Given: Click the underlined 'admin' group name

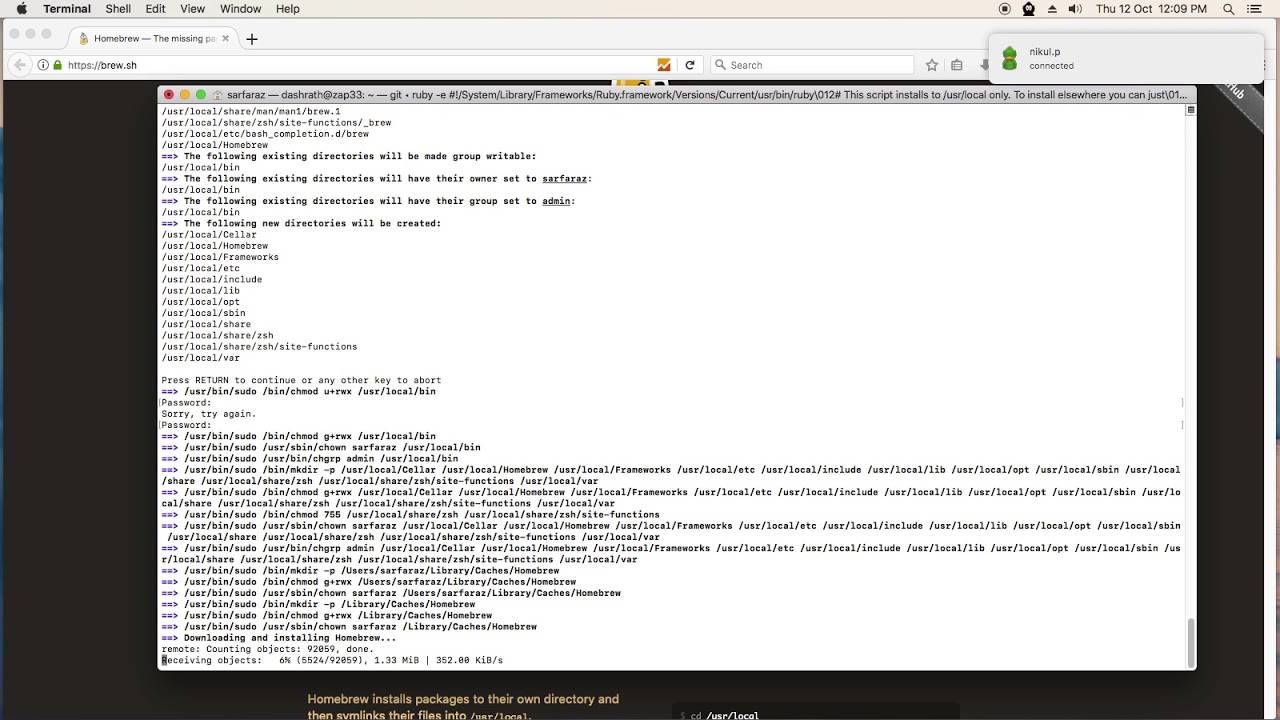Looking at the screenshot, I should (556, 201).
